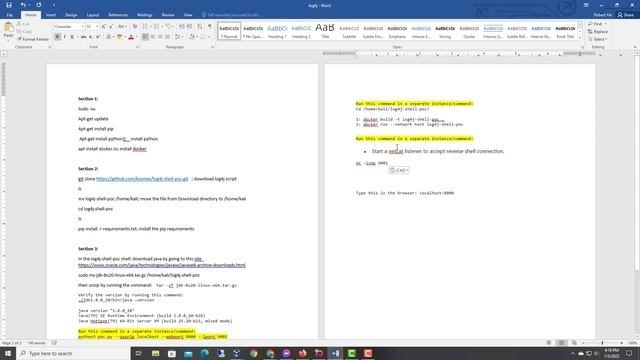Click the Tell me what you want field

[x=231, y=15]
